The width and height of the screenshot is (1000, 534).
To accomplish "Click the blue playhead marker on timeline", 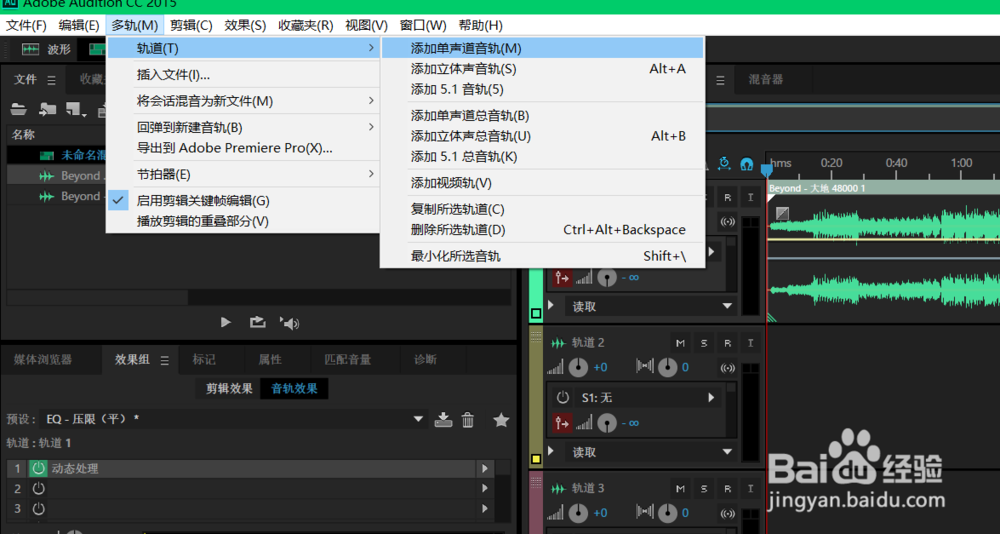I will tap(766, 170).
